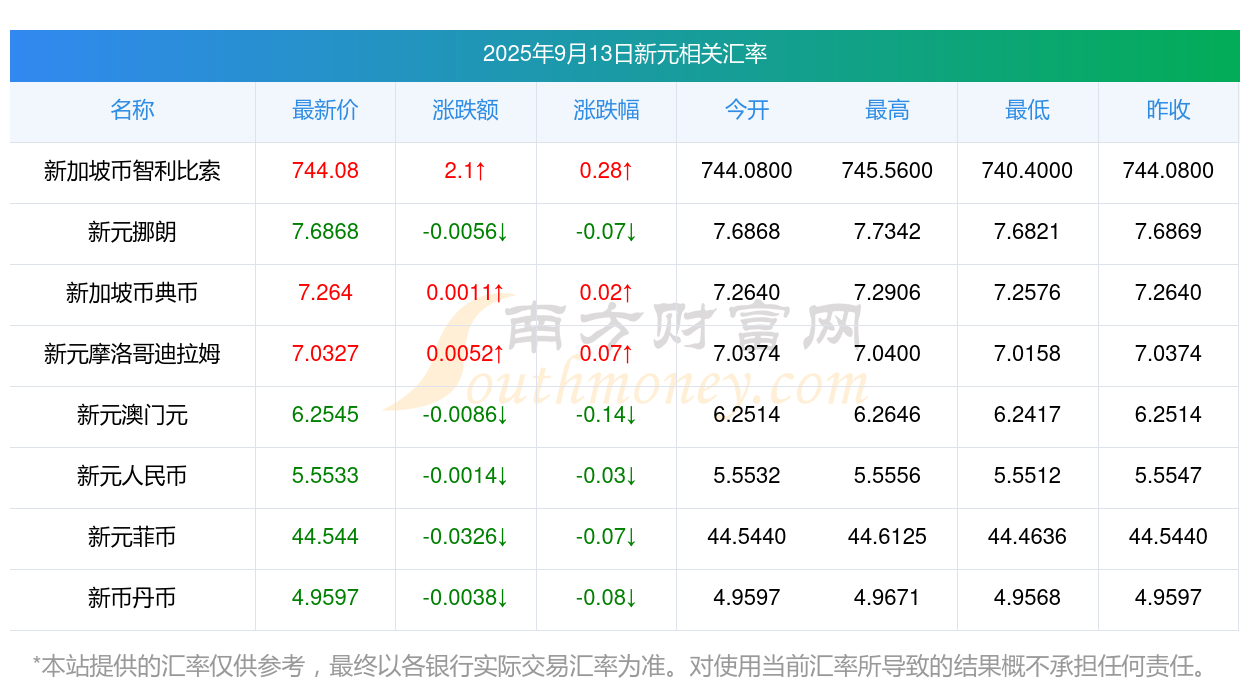Select latest price 7.6868 in 新元挪朗 row
The width and height of the screenshot is (1250, 698).
click(x=325, y=232)
